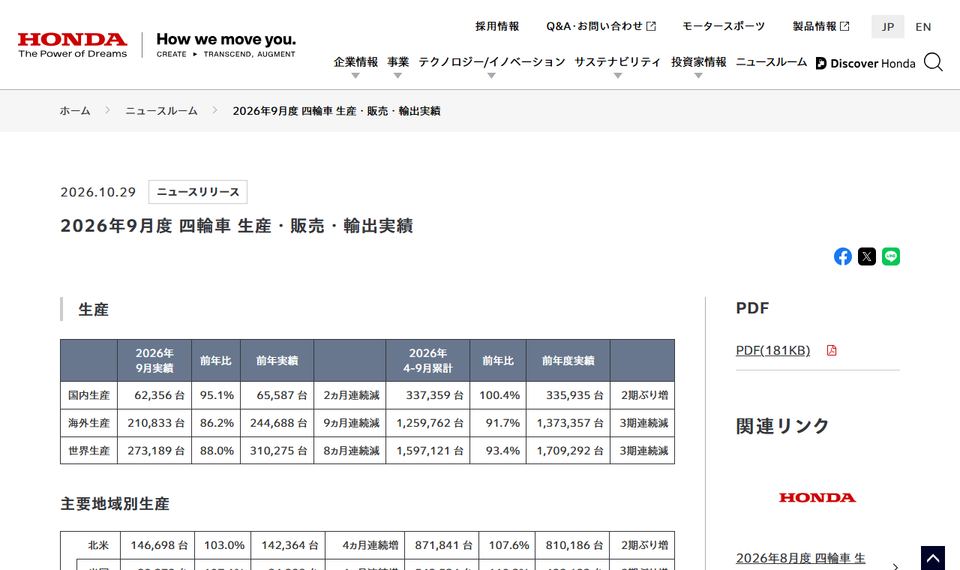This screenshot has width=960, height=570.
Task: Share page on X
Action: [866, 257]
